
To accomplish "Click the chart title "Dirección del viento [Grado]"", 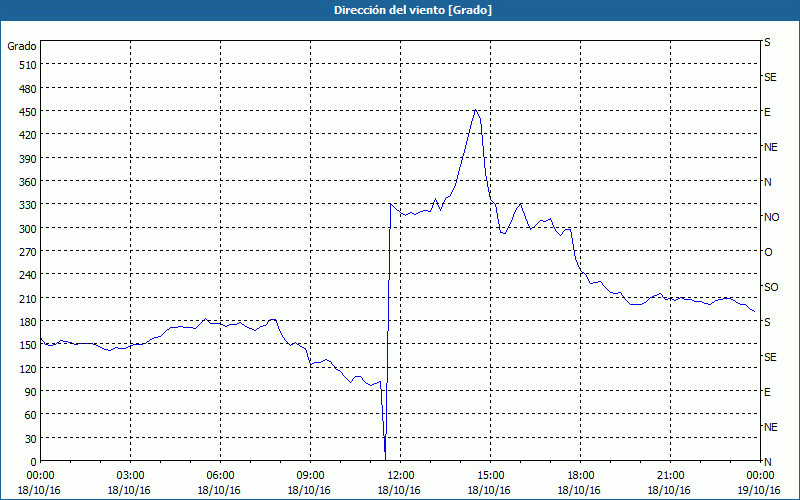I will [x=413, y=10].
